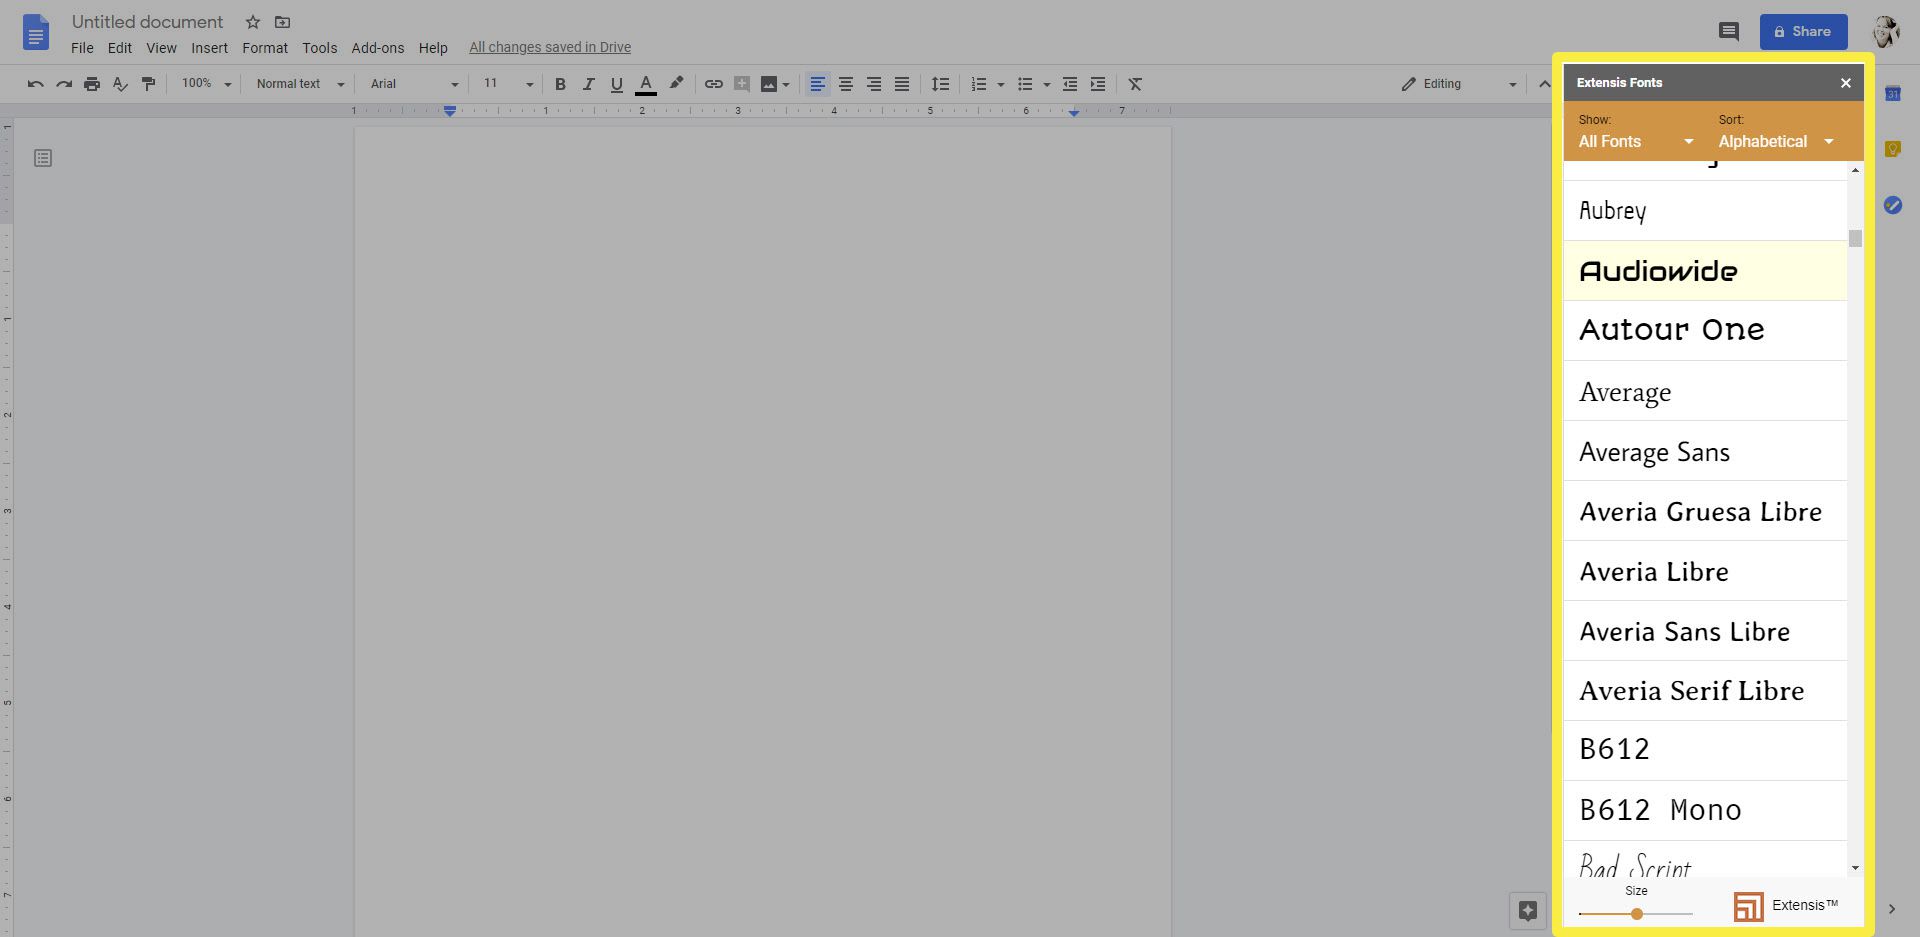This screenshot has width=1920, height=937.
Task: Open the Edit menu
Action: (120, 48)
